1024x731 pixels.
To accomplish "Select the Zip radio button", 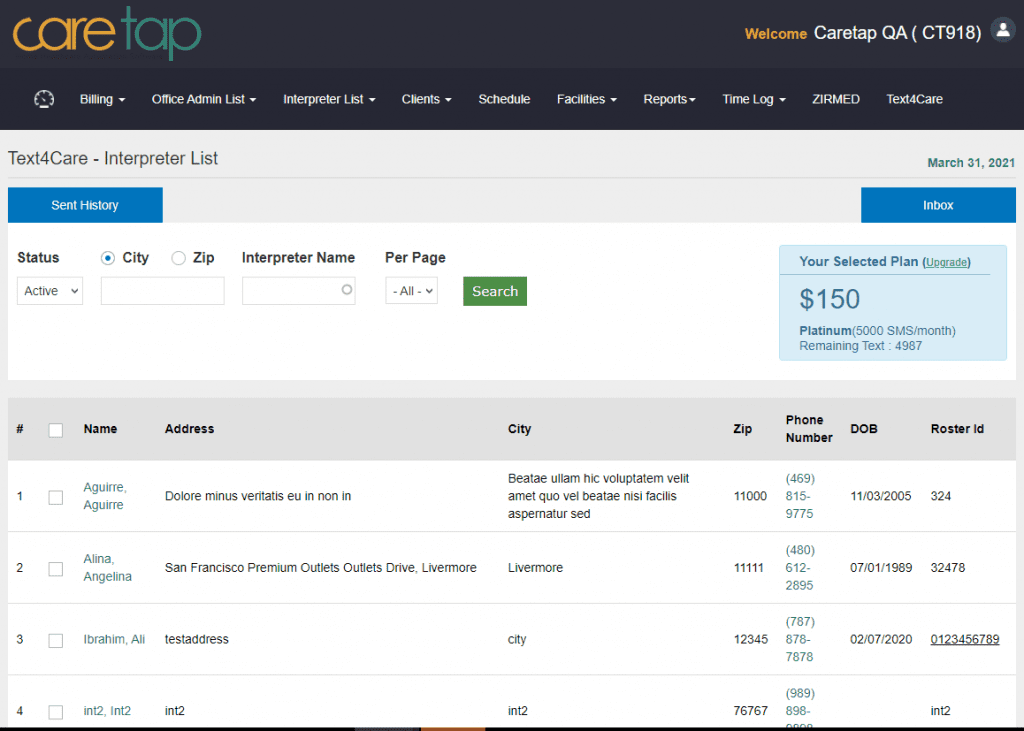I will [179, 258].
